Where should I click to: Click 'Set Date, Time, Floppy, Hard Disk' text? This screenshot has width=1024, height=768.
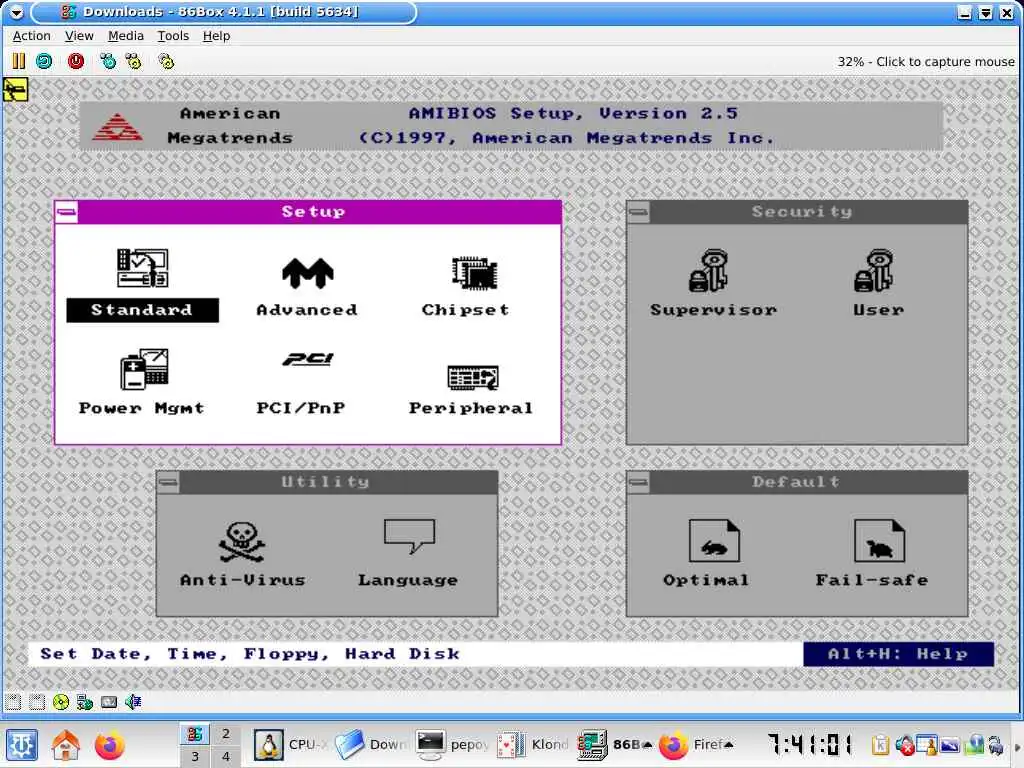coord(249,654)
